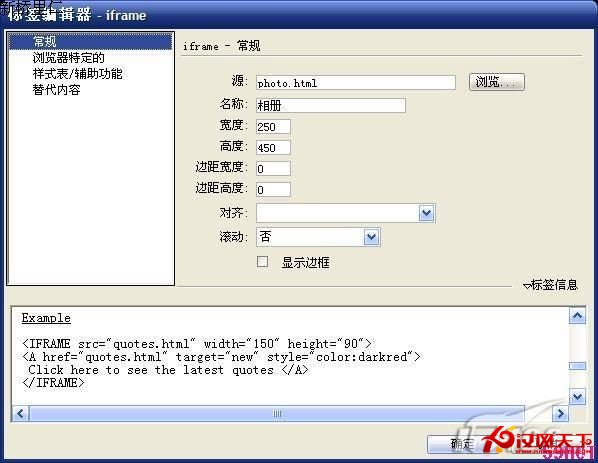Click the 宽度 field showing 250

[273, 127]
